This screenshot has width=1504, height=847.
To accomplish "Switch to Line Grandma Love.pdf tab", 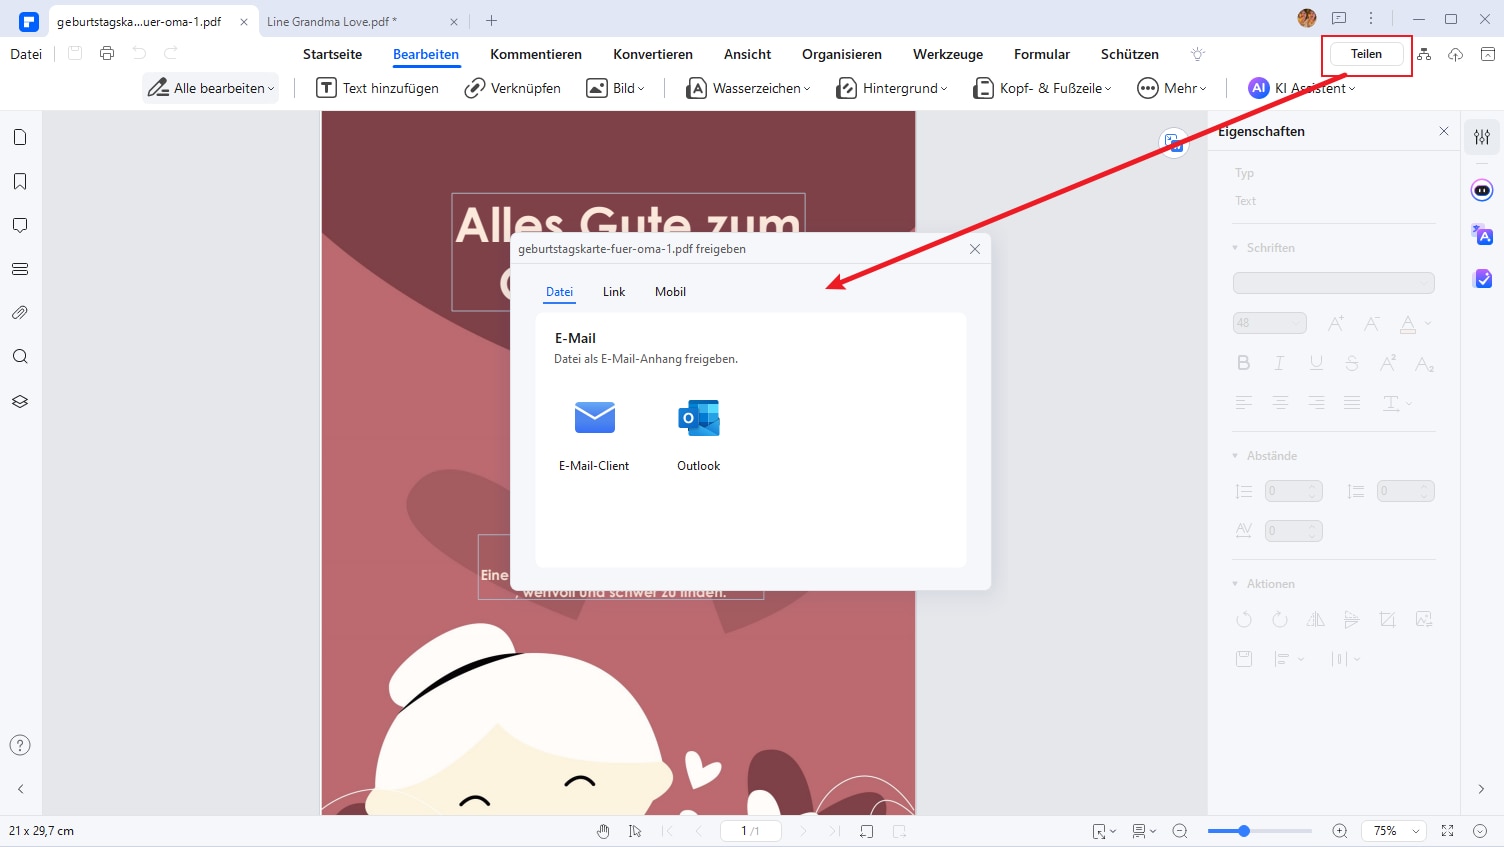I will (332, 21).
